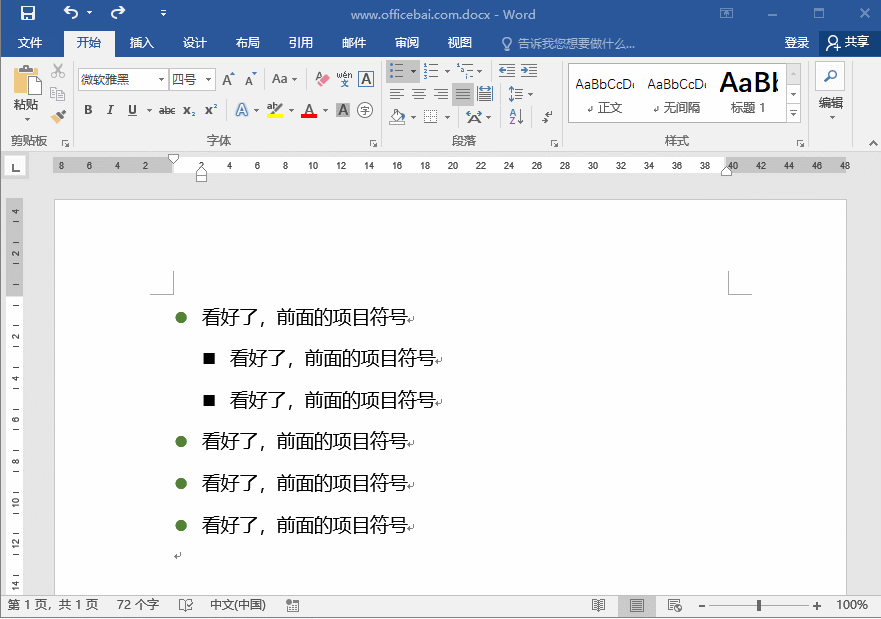Sort paragraphs with A-Z sort icon
The width and height of the screenshot is (881, 619).
click(x=516, y=117)
